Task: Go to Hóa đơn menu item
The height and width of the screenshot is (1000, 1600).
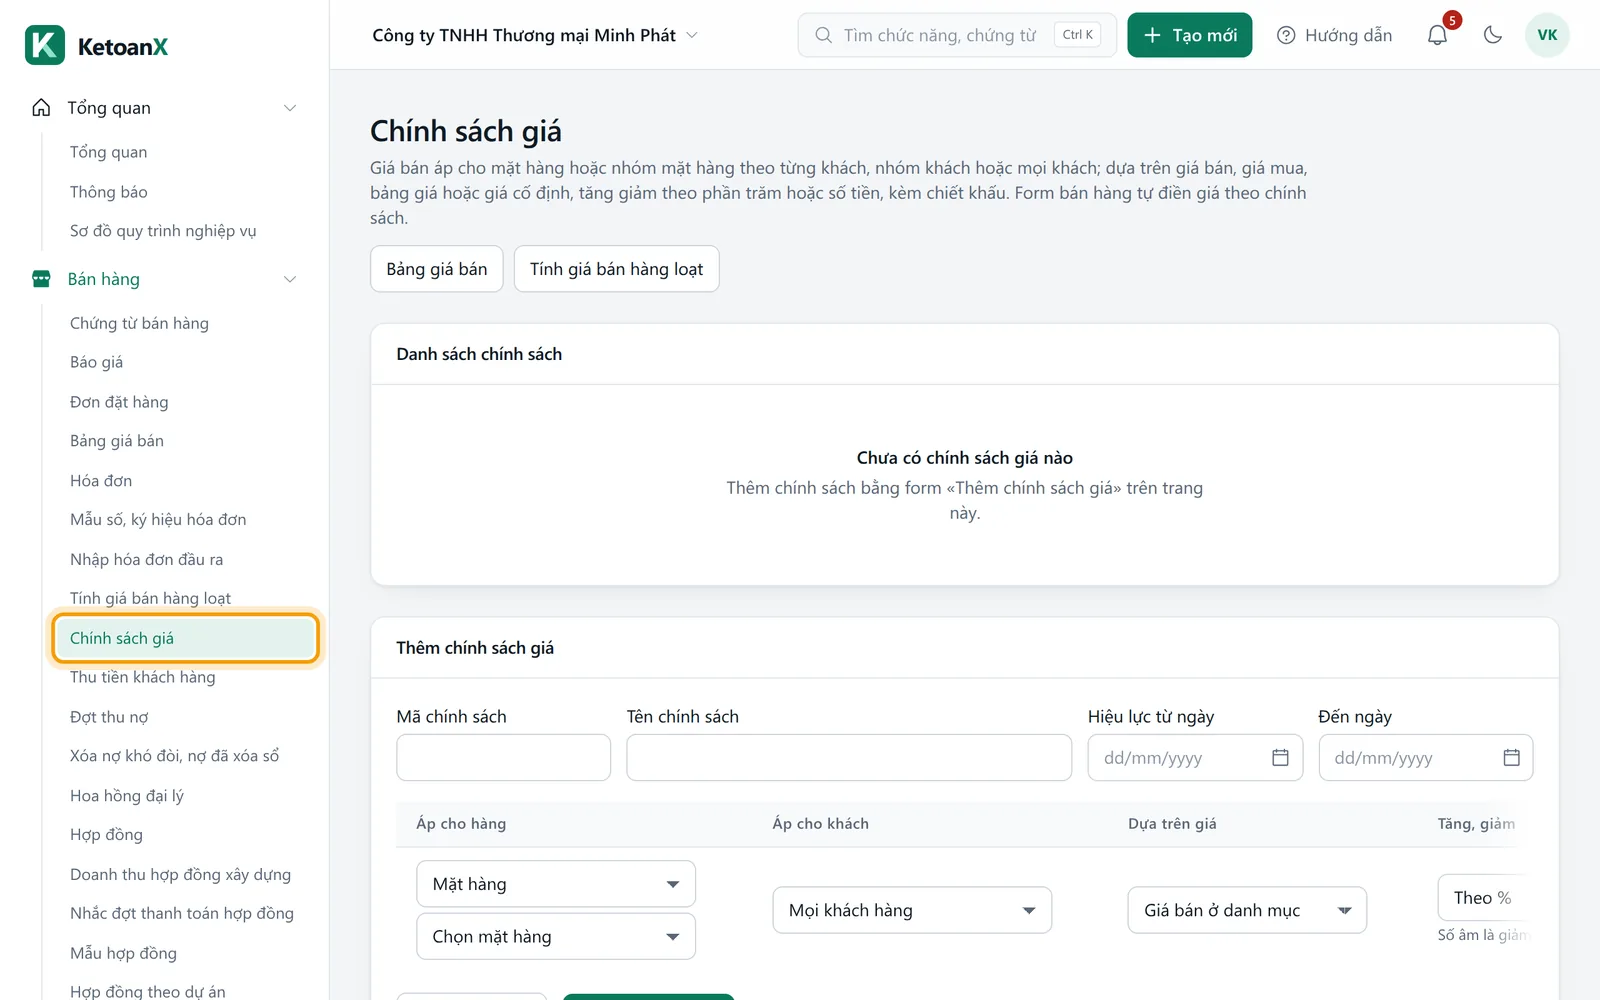Action: pos(101,480)
